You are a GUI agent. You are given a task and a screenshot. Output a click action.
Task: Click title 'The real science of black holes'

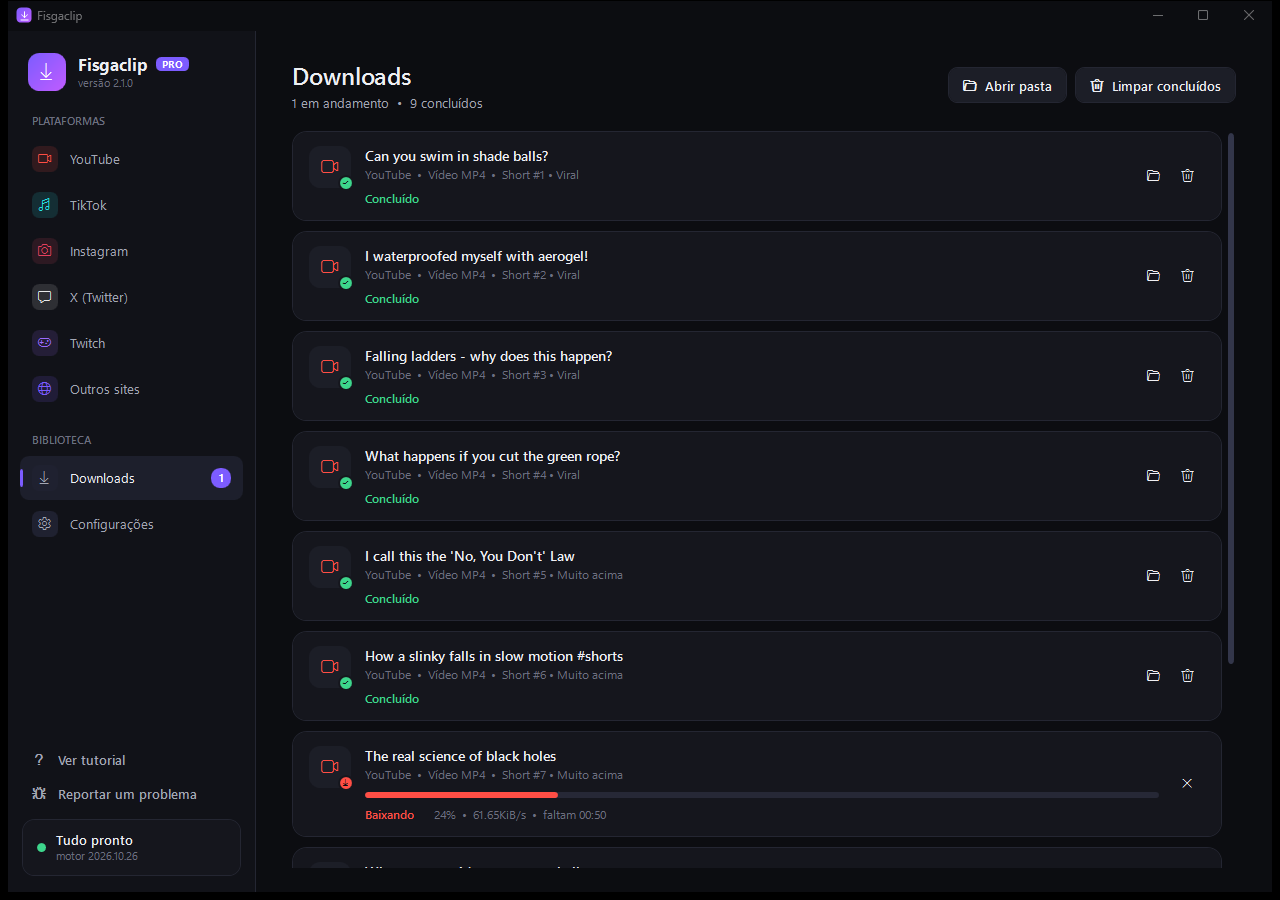pyautogui.click(x=460, y=756)
